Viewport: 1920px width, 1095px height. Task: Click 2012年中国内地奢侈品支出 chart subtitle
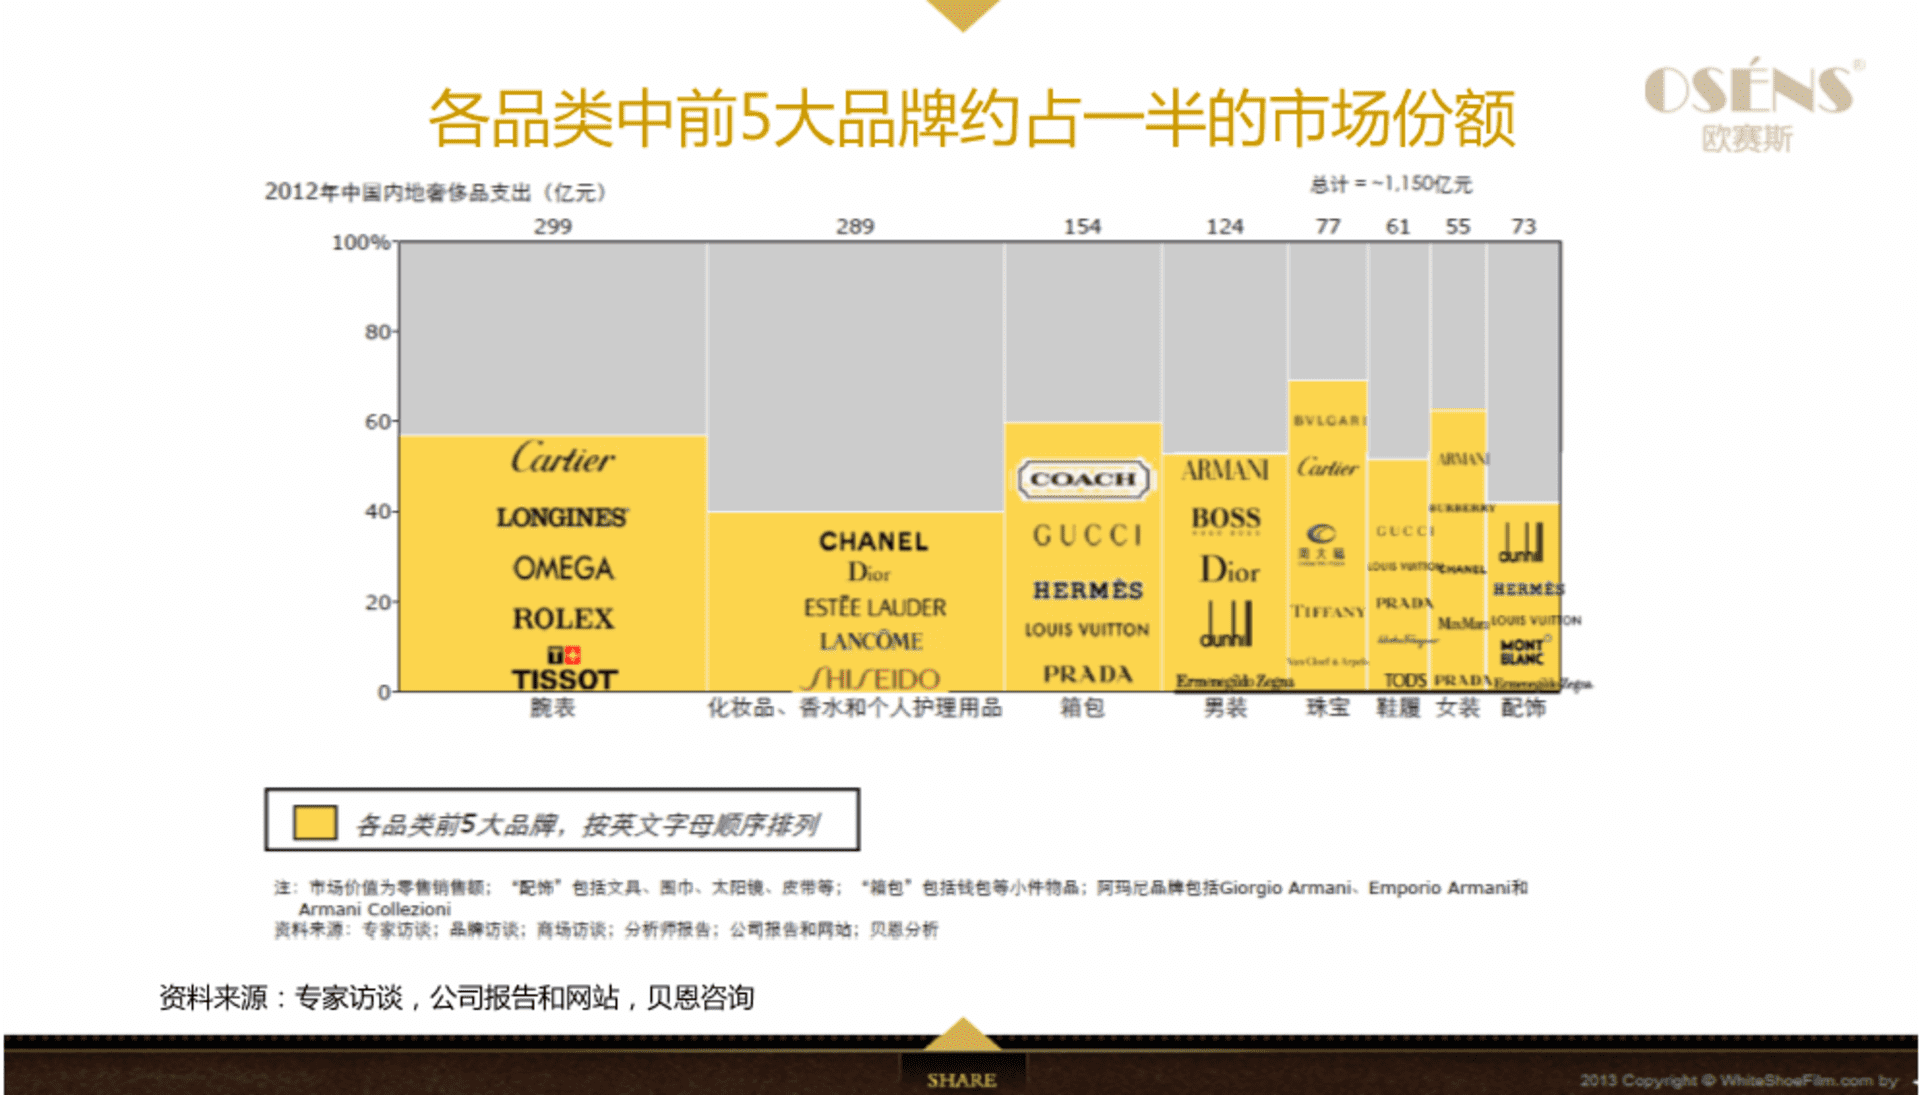[x=435, y=191]
